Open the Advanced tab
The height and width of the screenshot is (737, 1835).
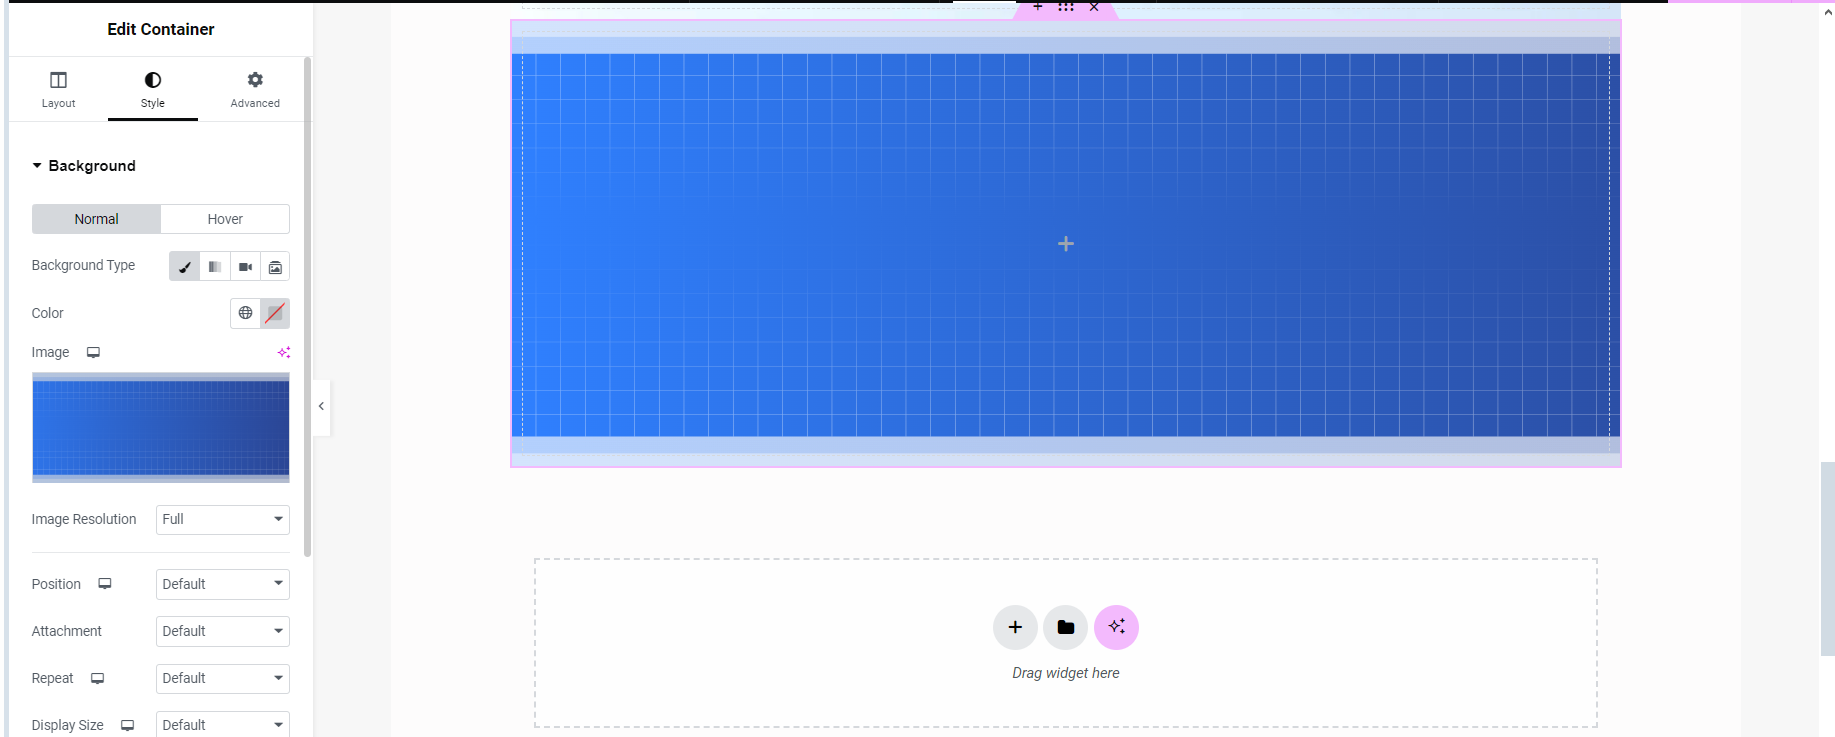point(255,89)
